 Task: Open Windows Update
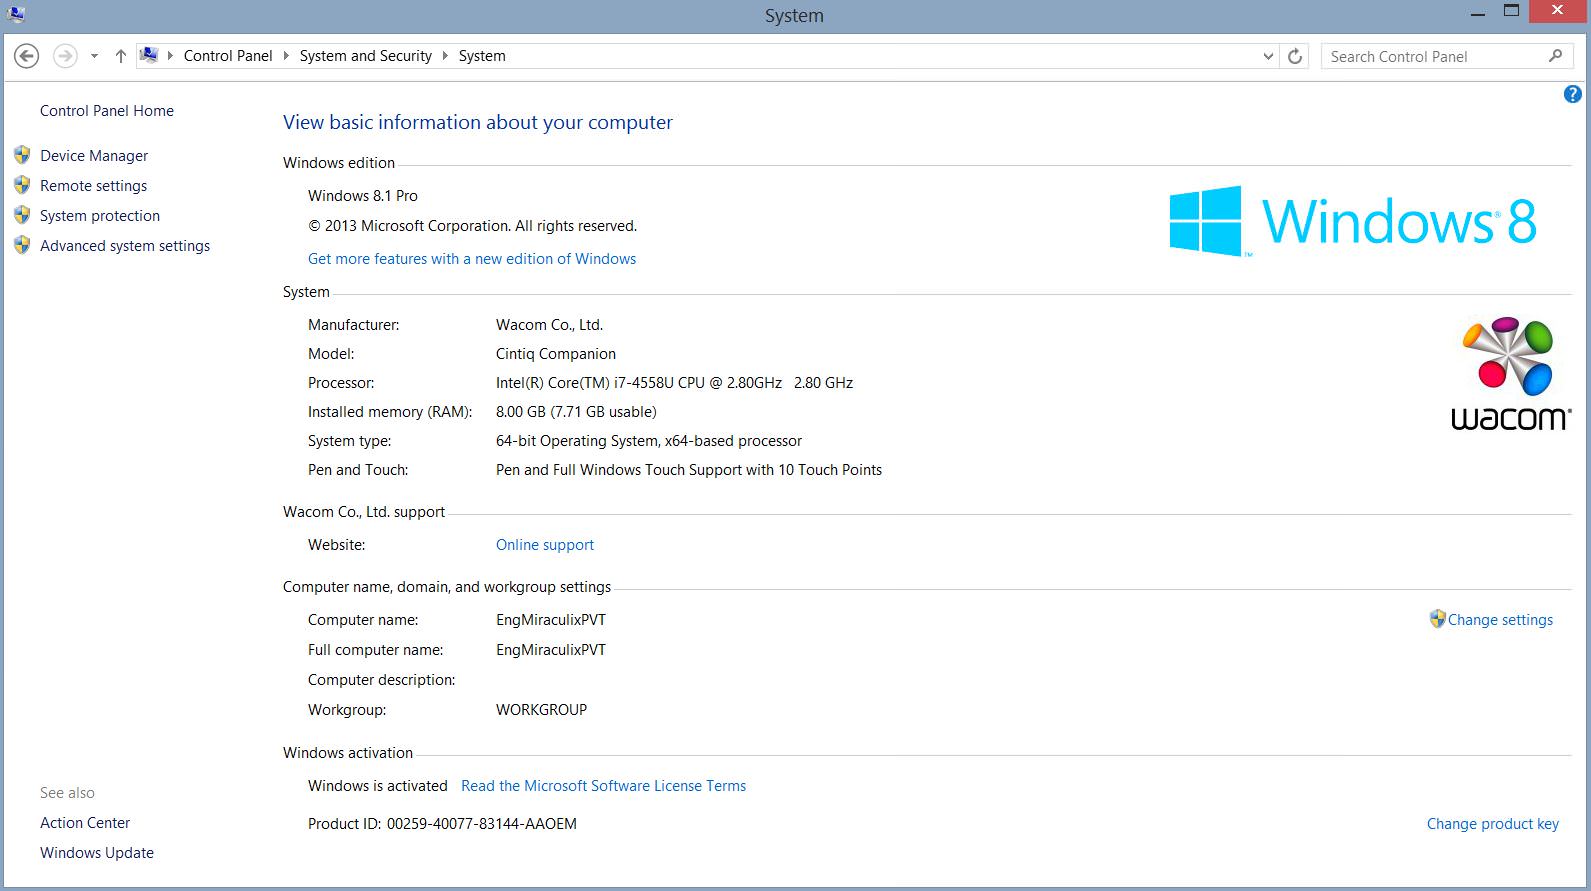coord(97,853)
